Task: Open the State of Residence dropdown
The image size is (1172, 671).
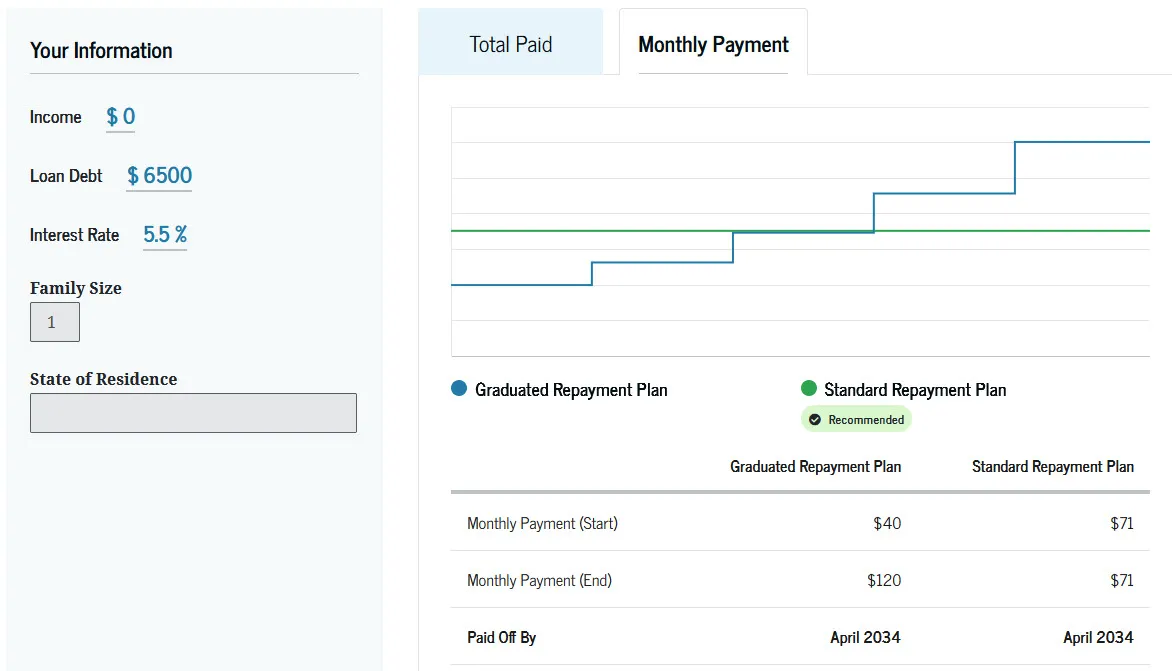Action: [193, 412]
